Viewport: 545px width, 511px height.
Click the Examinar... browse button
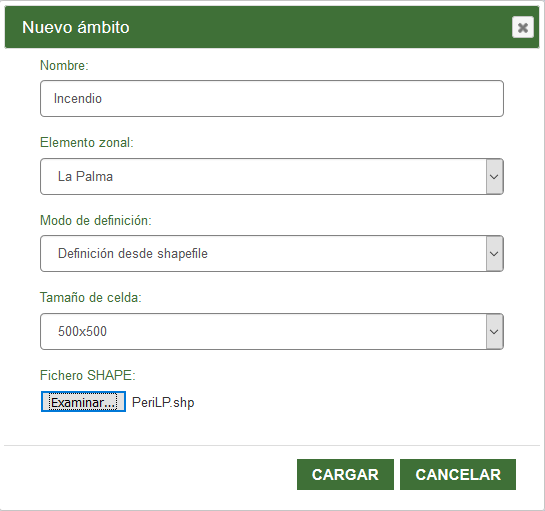click(83, 402)
